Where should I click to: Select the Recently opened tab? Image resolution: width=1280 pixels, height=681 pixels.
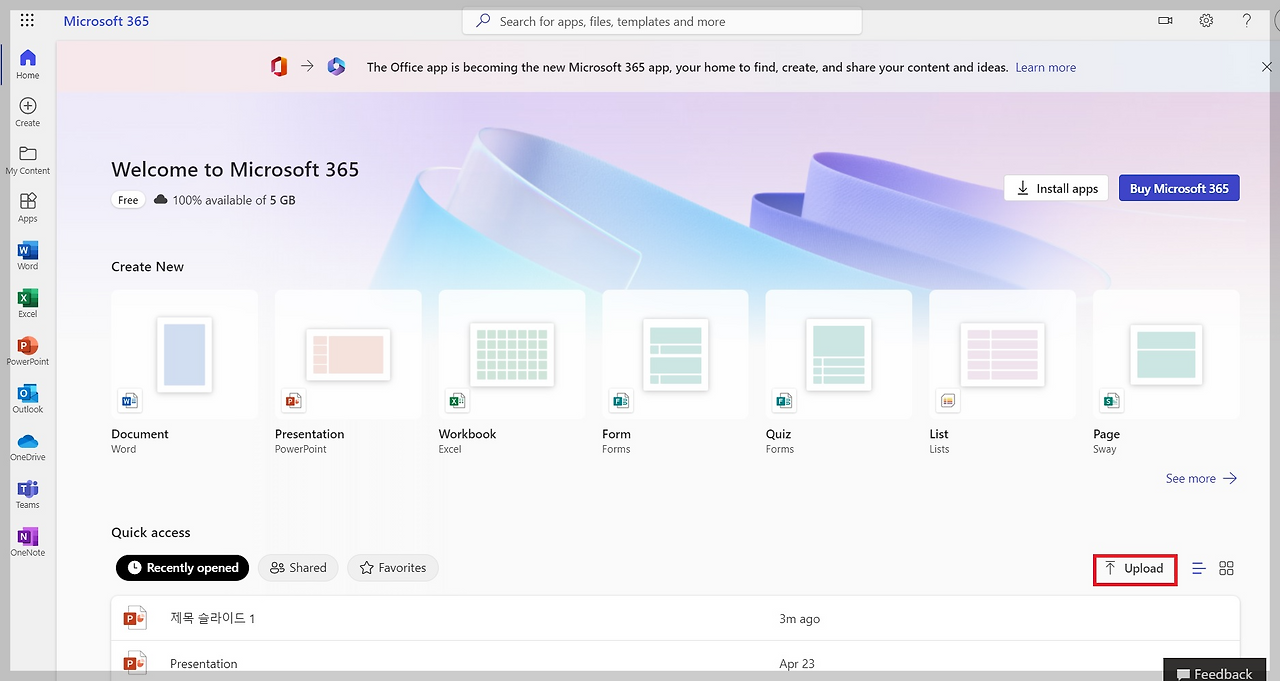point(182,567)
